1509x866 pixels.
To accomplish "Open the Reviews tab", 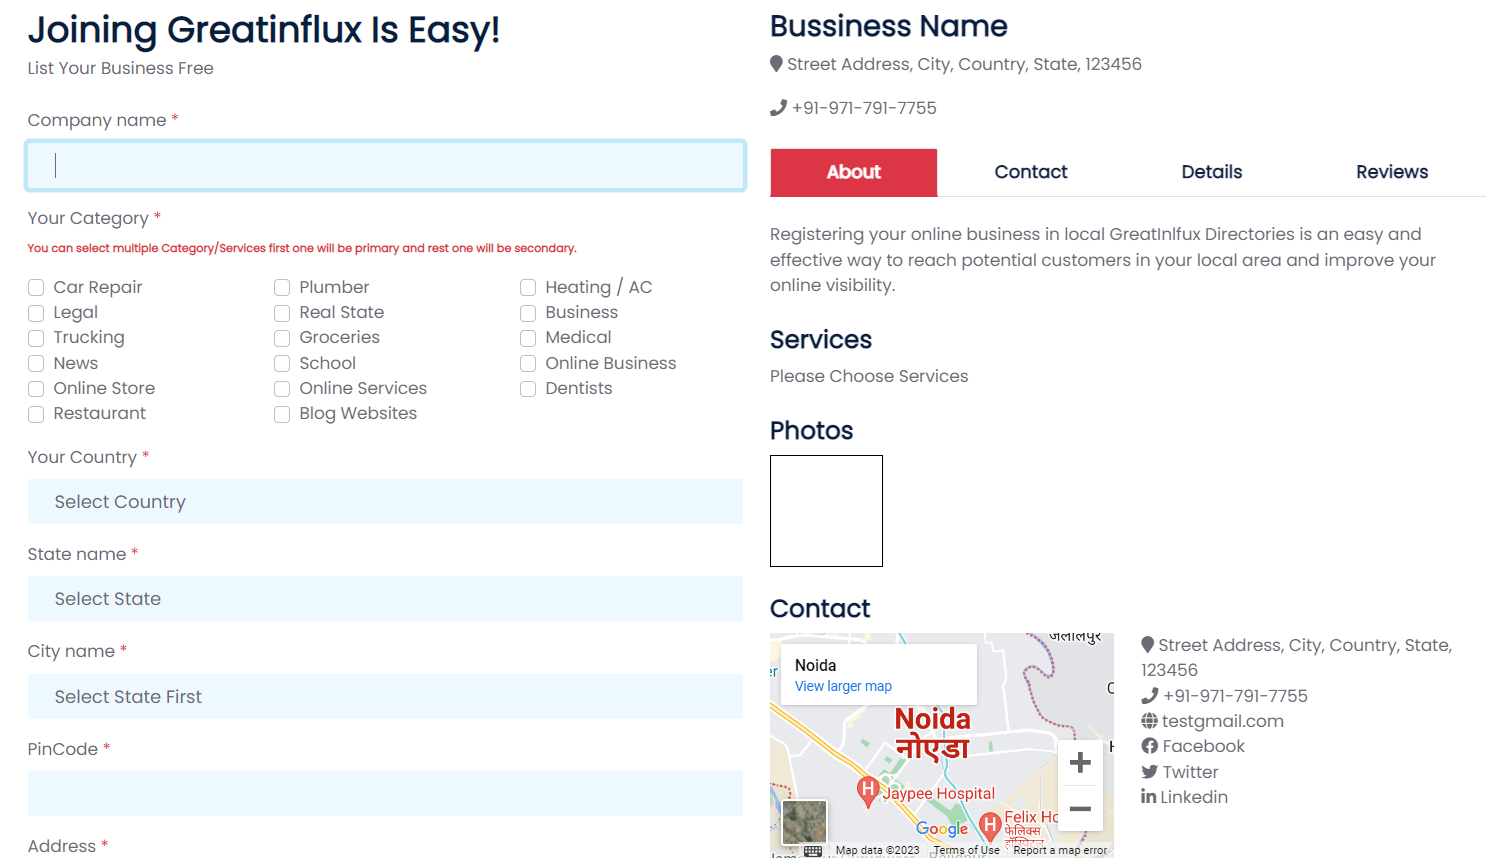I will click(x=1392, y=172).
